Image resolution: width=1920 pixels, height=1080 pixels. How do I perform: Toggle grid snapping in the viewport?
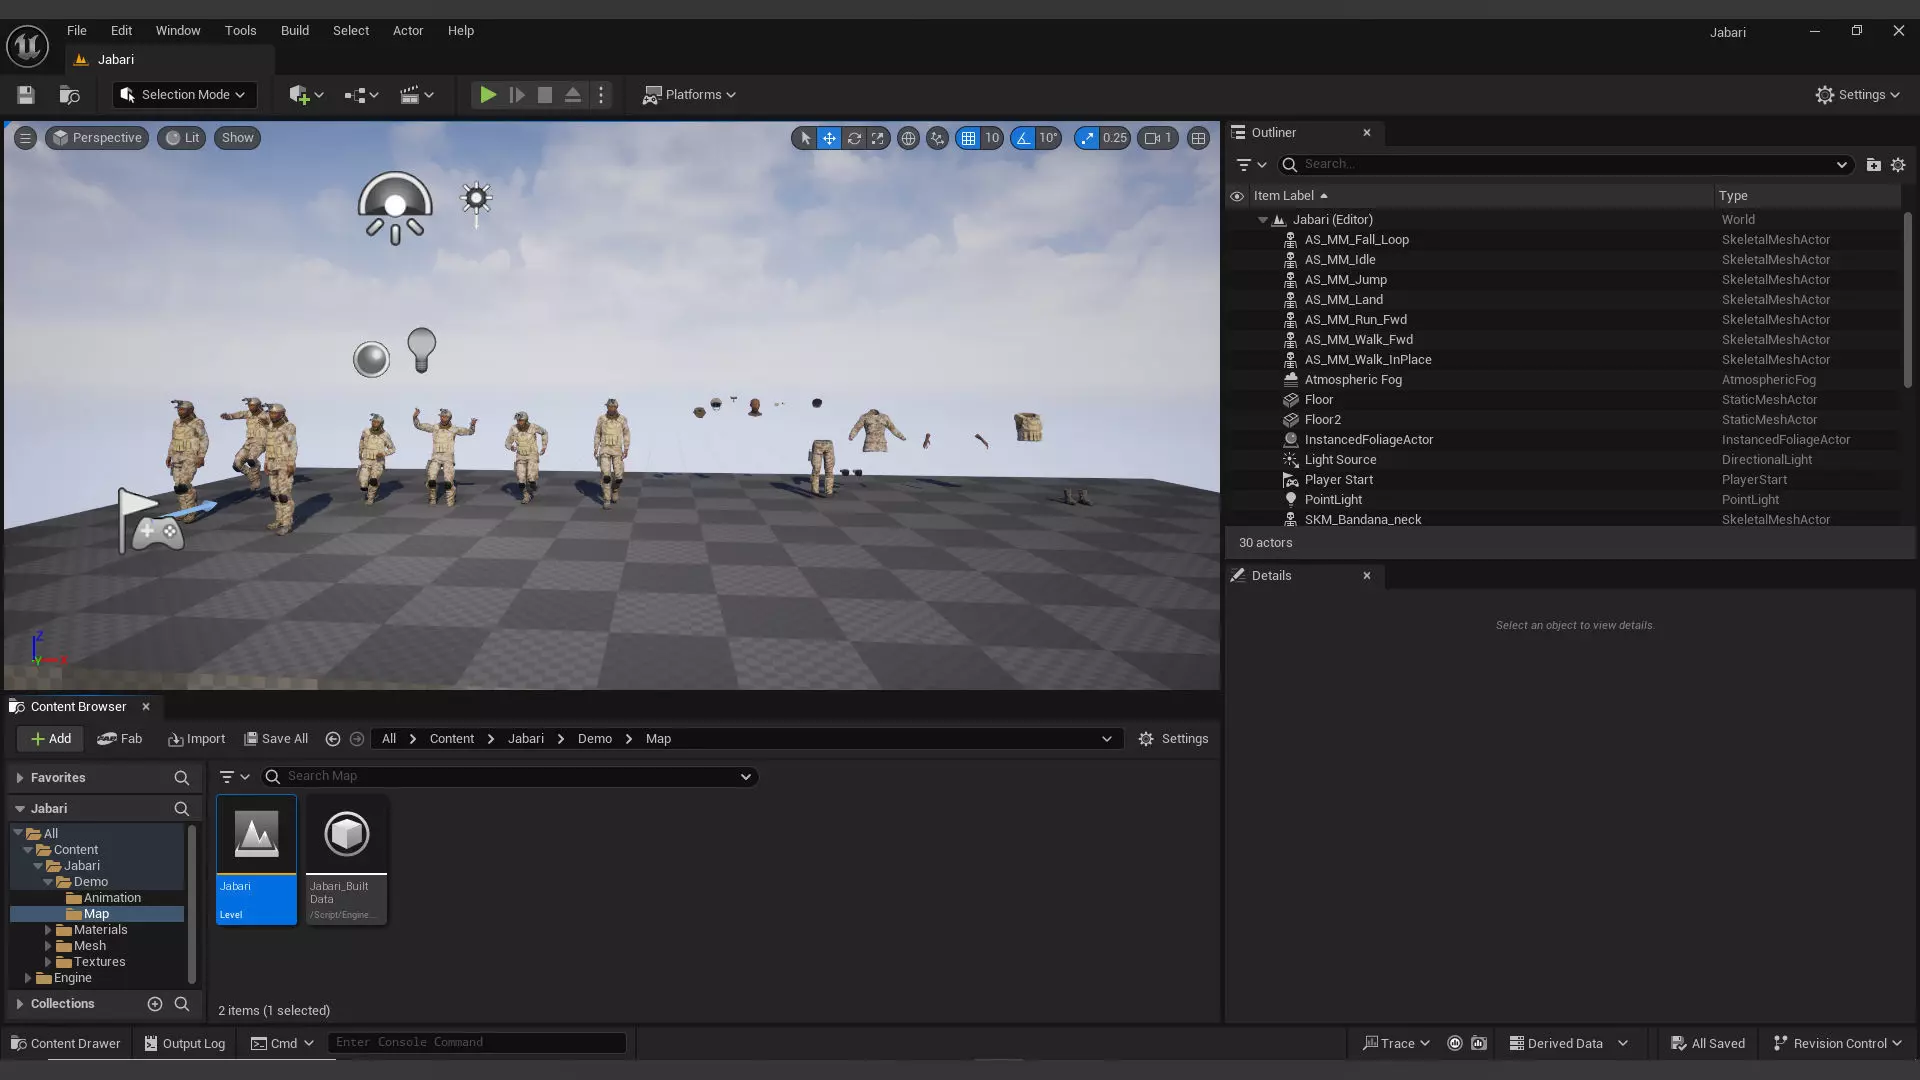[x=968, y=138]
